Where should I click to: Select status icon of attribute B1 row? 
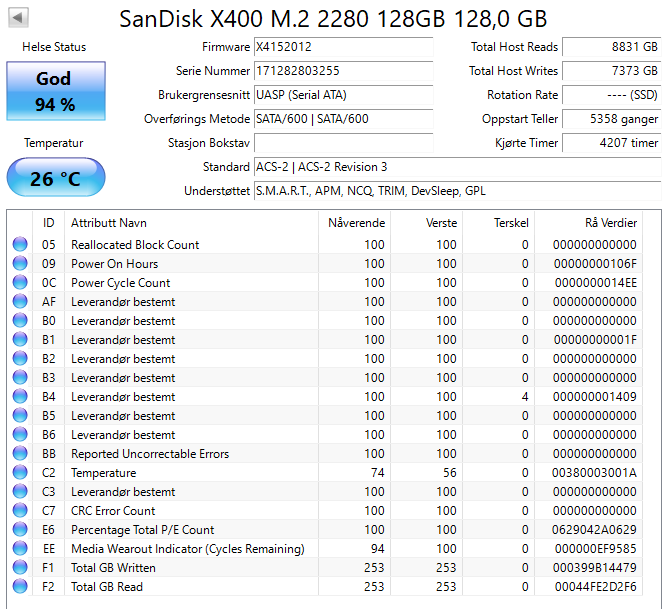click(20, 339)
